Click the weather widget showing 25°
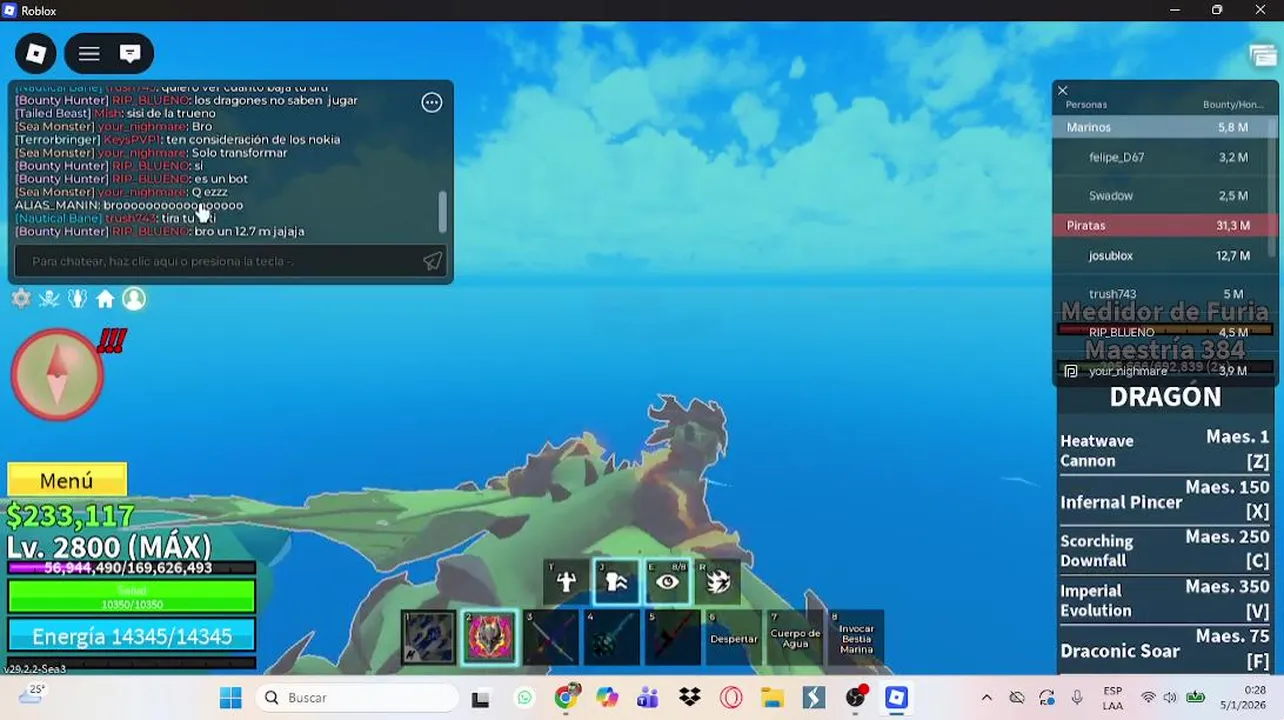 coord(31,694)
